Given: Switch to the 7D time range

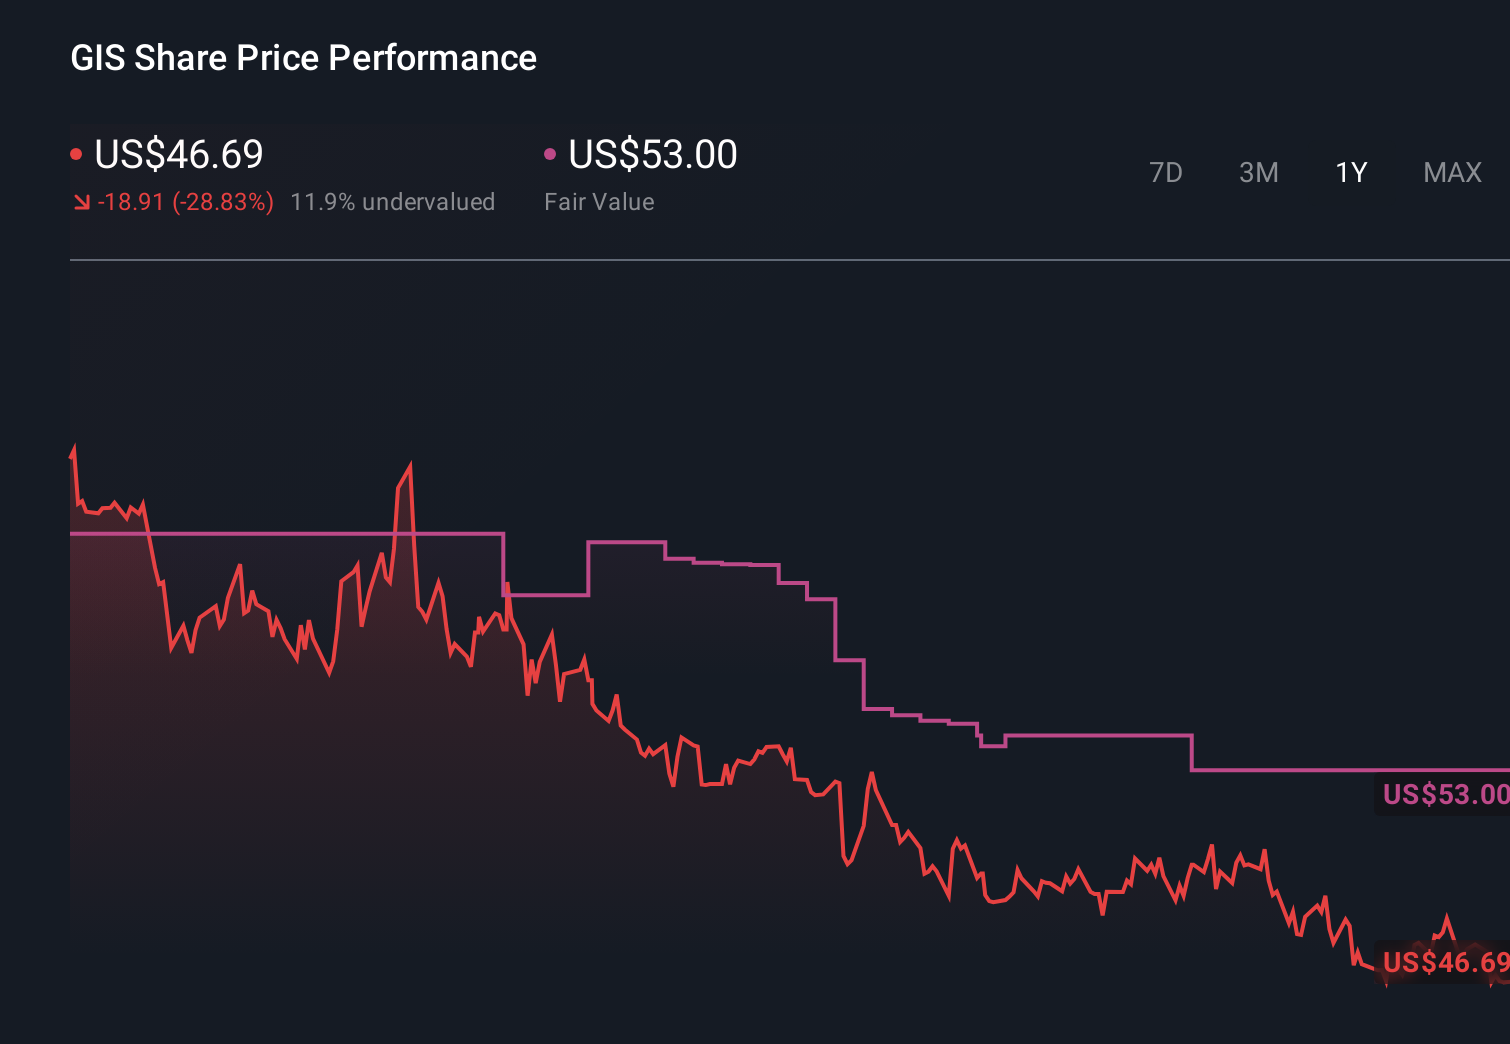Looking at the screenshot, I should (1166, 172).
